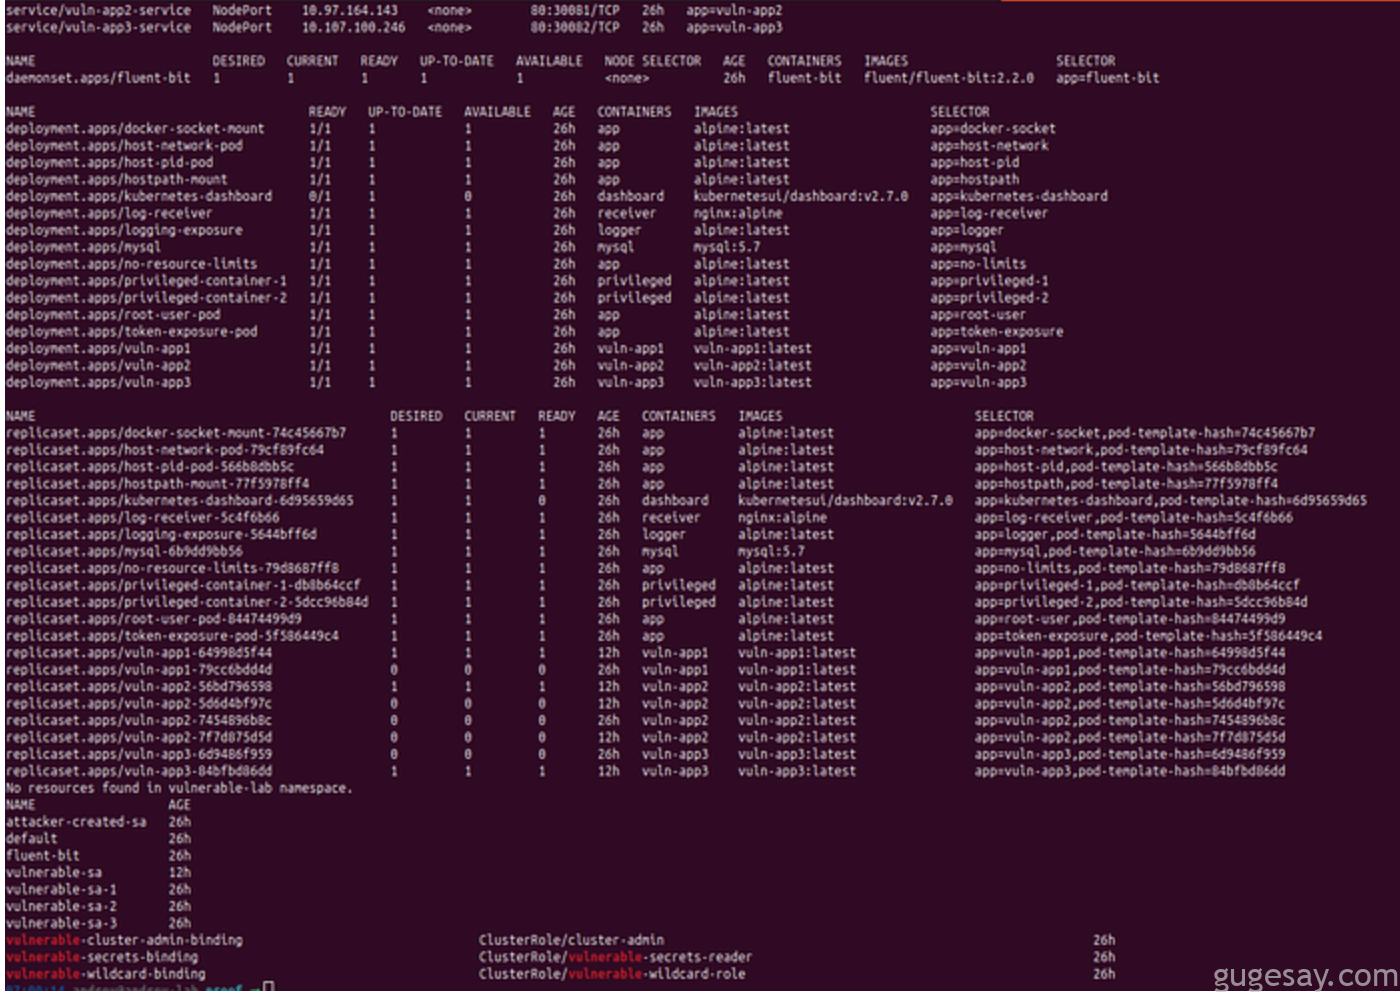Click the terminal cursor at the prompt

point(268,987)
